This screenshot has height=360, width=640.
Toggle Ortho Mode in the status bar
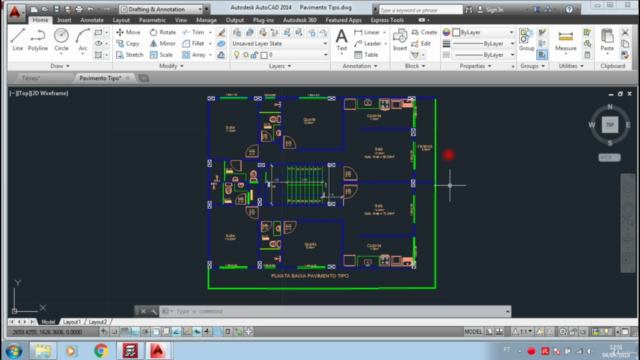tap(135, 332)
